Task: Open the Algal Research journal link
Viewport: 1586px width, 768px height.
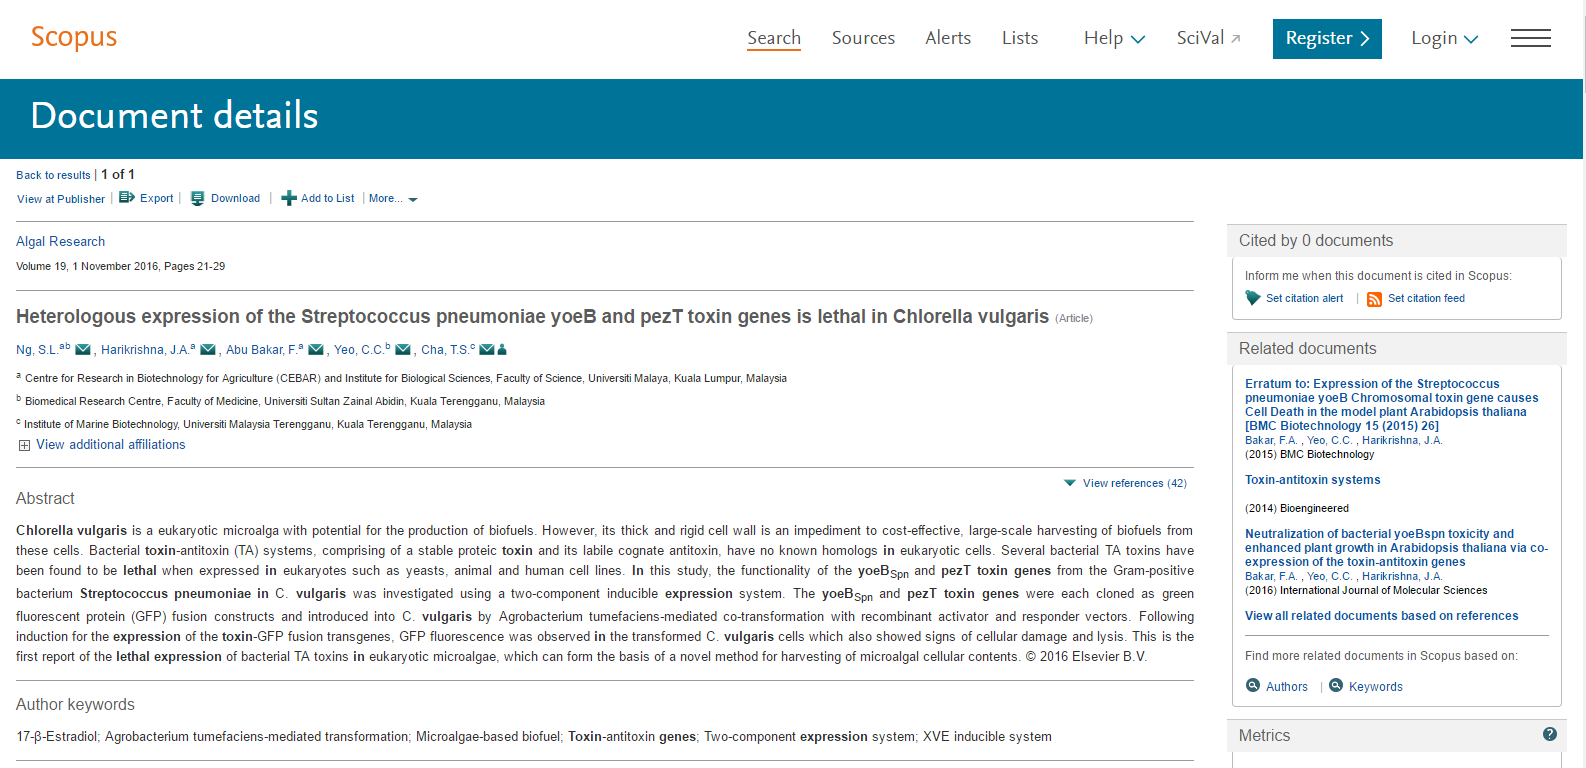Action: [x=60, y=241]
